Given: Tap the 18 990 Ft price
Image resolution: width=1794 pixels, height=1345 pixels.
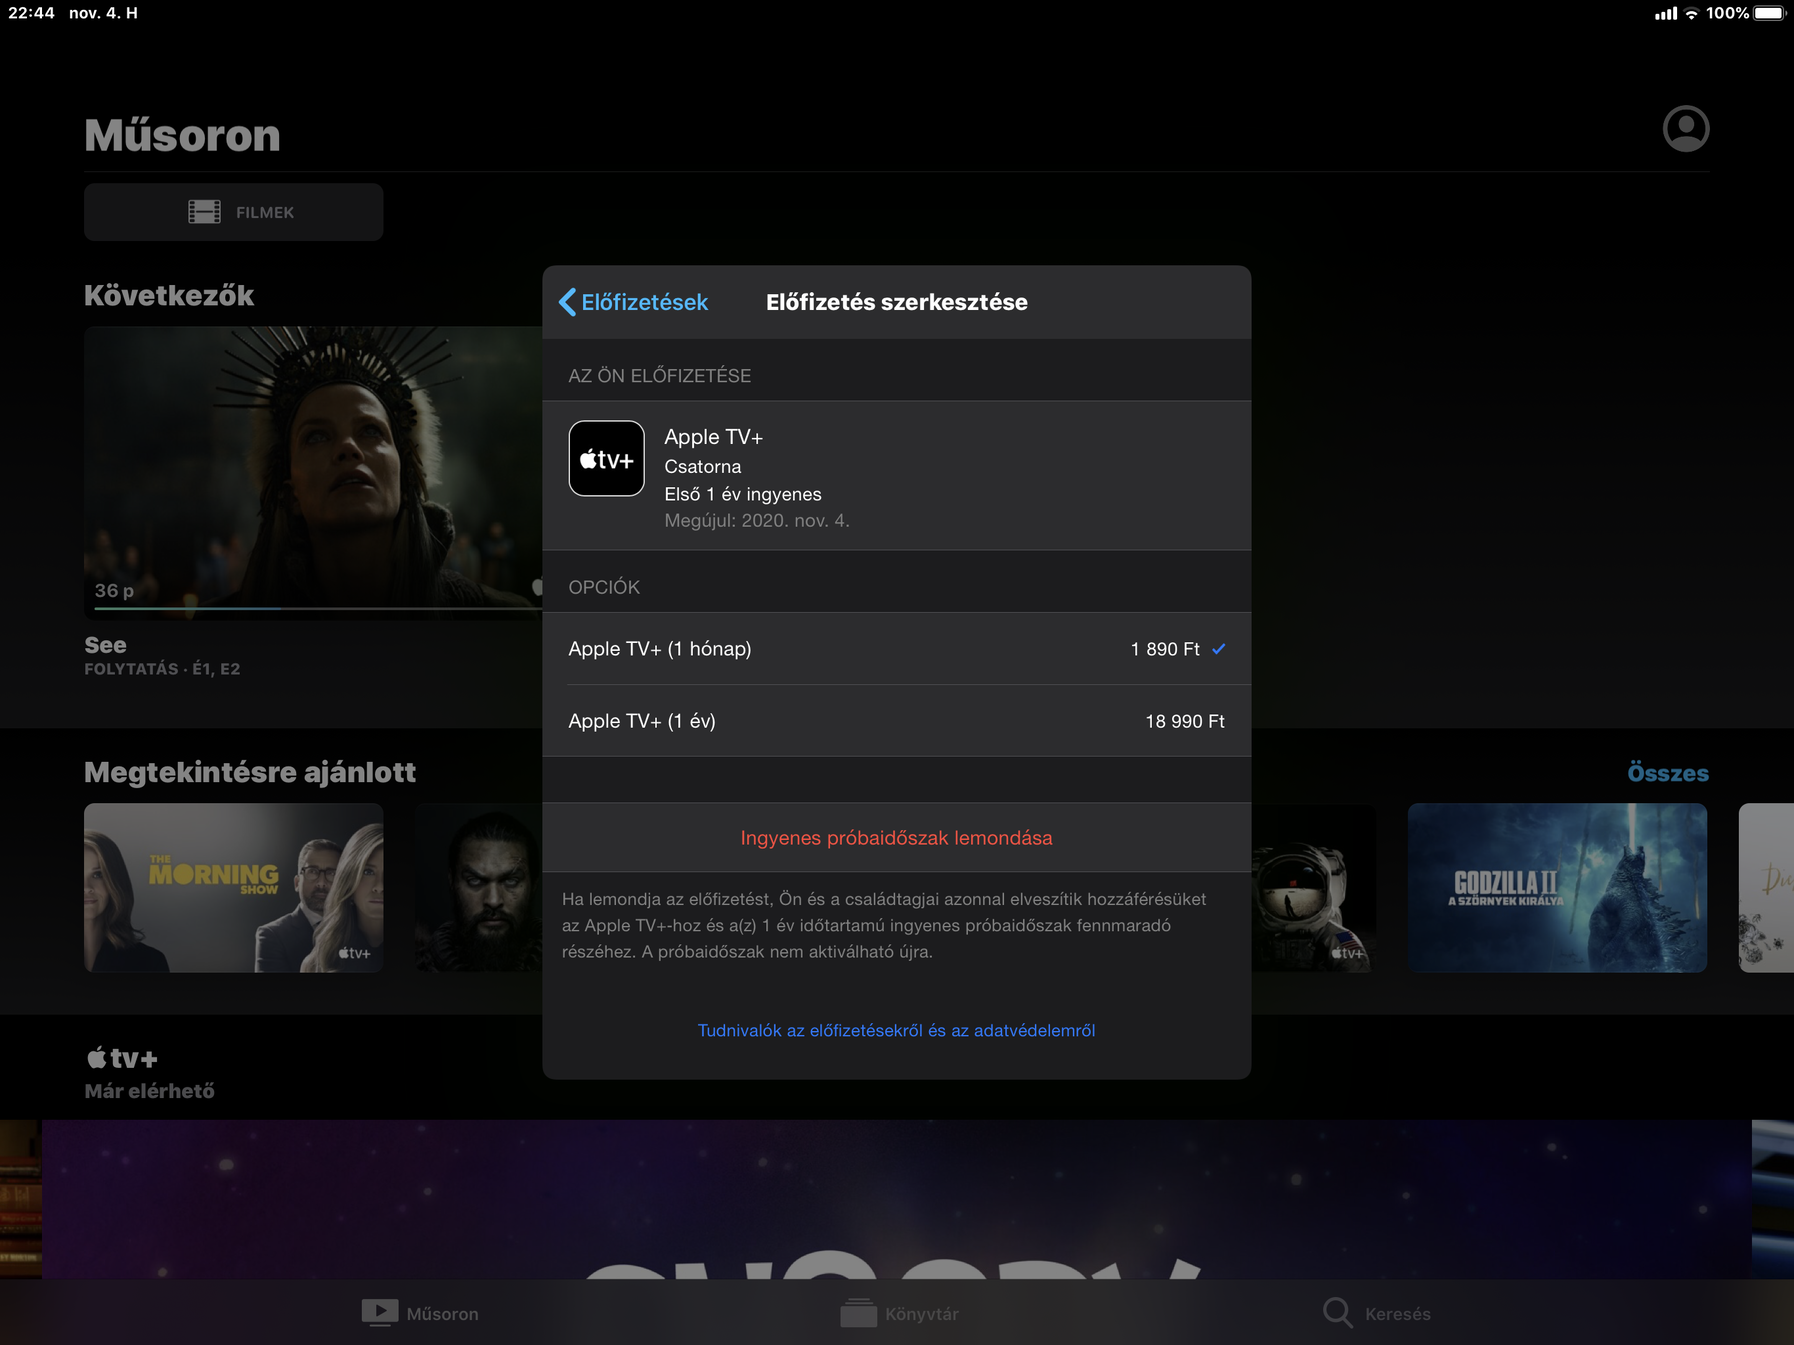Looking at the screenshot, I should pyautogui.click(x=1185, y=721).
